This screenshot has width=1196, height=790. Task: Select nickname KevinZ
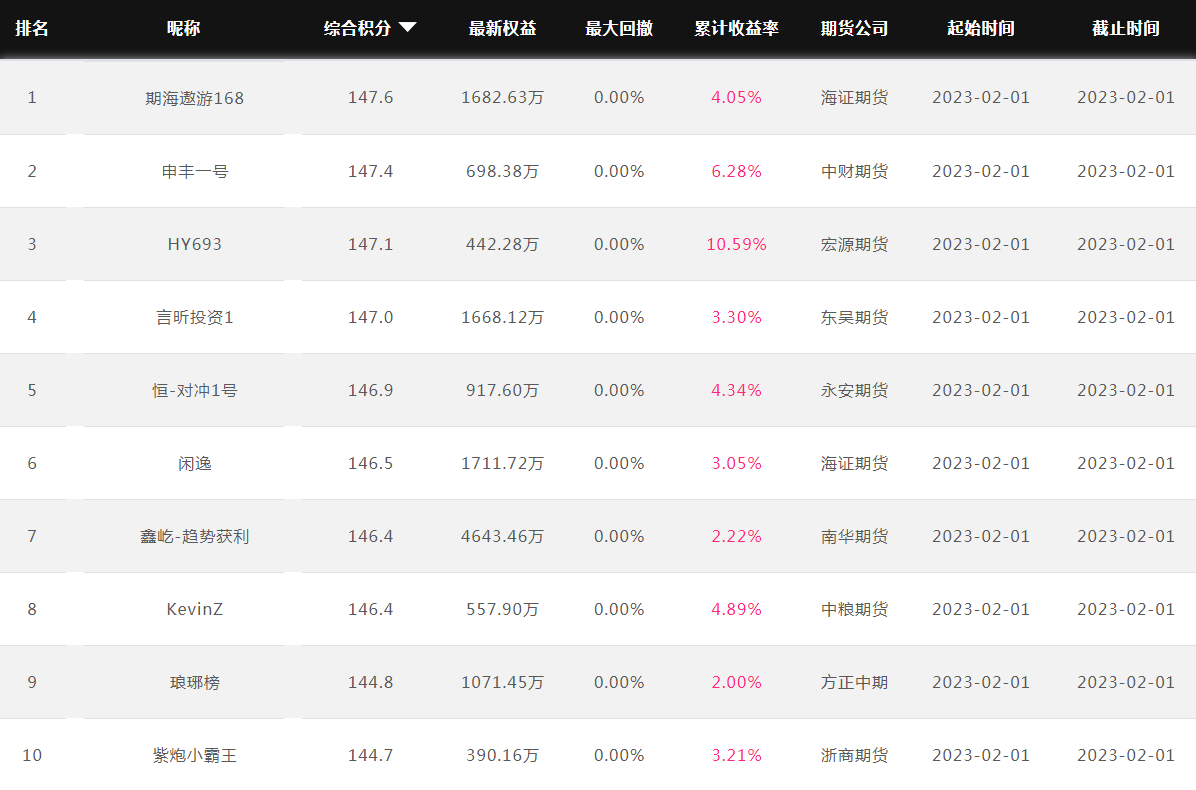[x=195, y=609]
